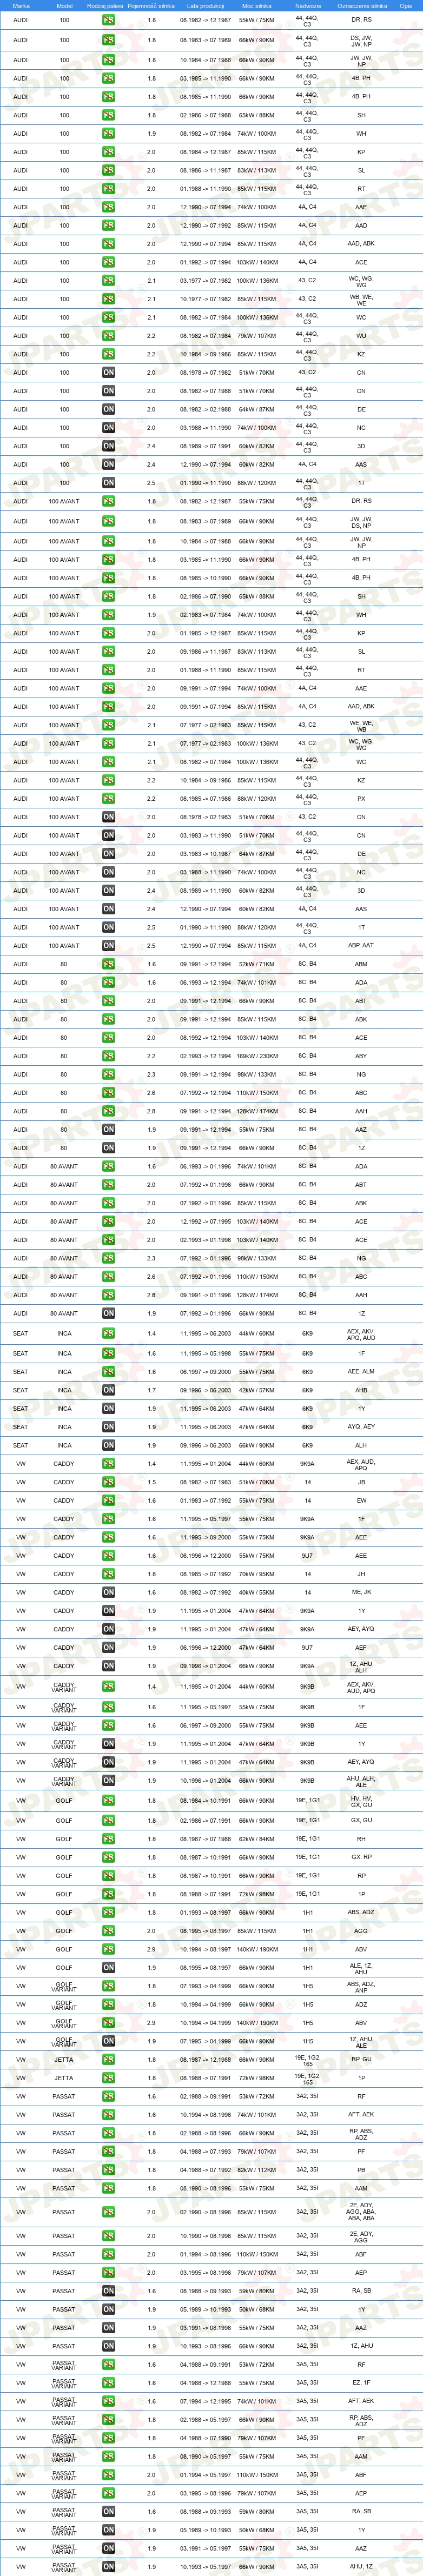Select the 1.7 displacement cell in Inca AHB row
This screenshot has width=423, height=2576.
[x=151, y=1390]
